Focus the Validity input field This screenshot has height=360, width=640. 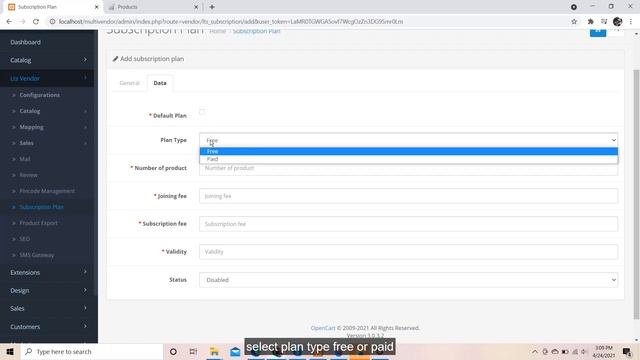click(409, 251)
